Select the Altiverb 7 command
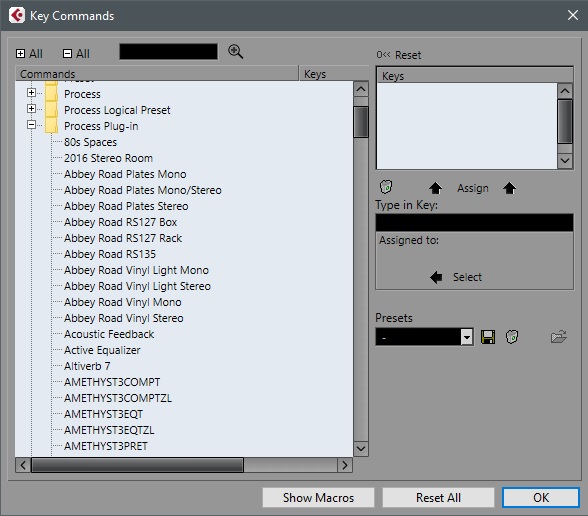Viewport: 588px width, 516px height. point(87,366)
